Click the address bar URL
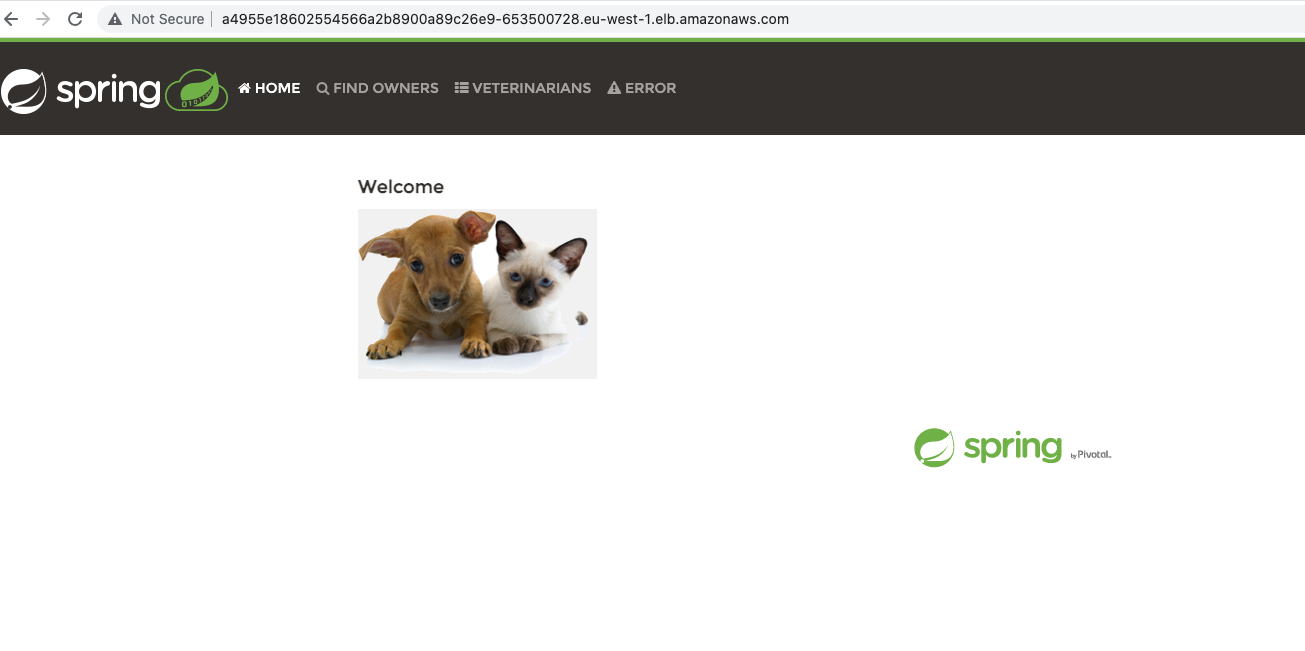This screenshot has height=651, width=1305. (x=505, y=19)
